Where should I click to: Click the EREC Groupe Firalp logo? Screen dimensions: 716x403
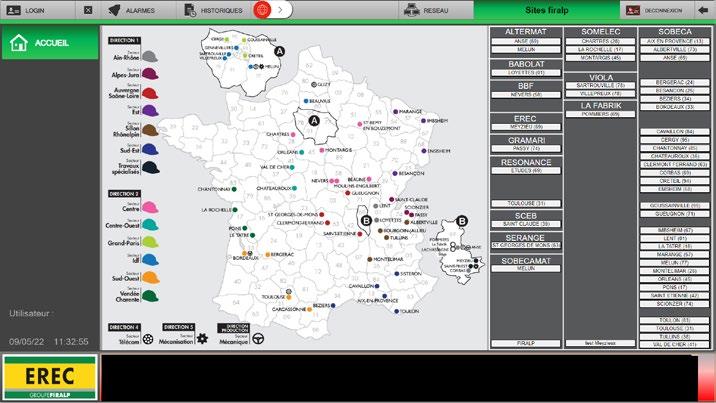pos(50,377)
